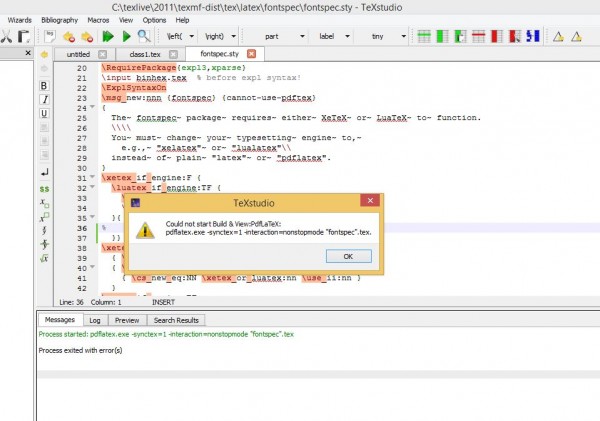Click the Bold formatting icon in sidebar
Screen dimensions: 600x421
coord(45,86)
